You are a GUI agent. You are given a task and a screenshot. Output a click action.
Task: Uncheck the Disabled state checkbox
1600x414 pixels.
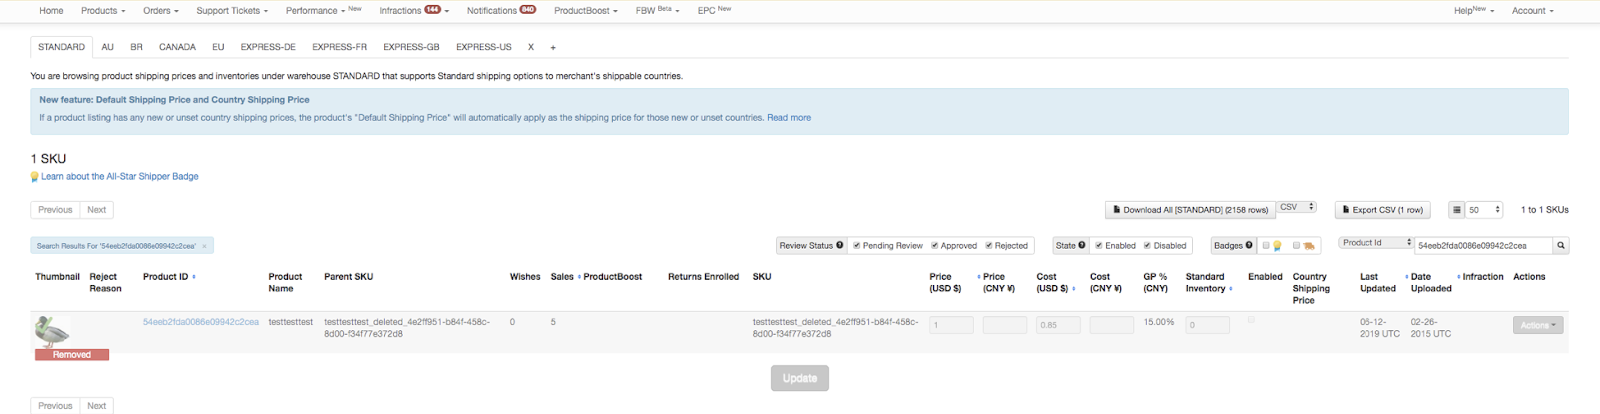(1148, 245)
